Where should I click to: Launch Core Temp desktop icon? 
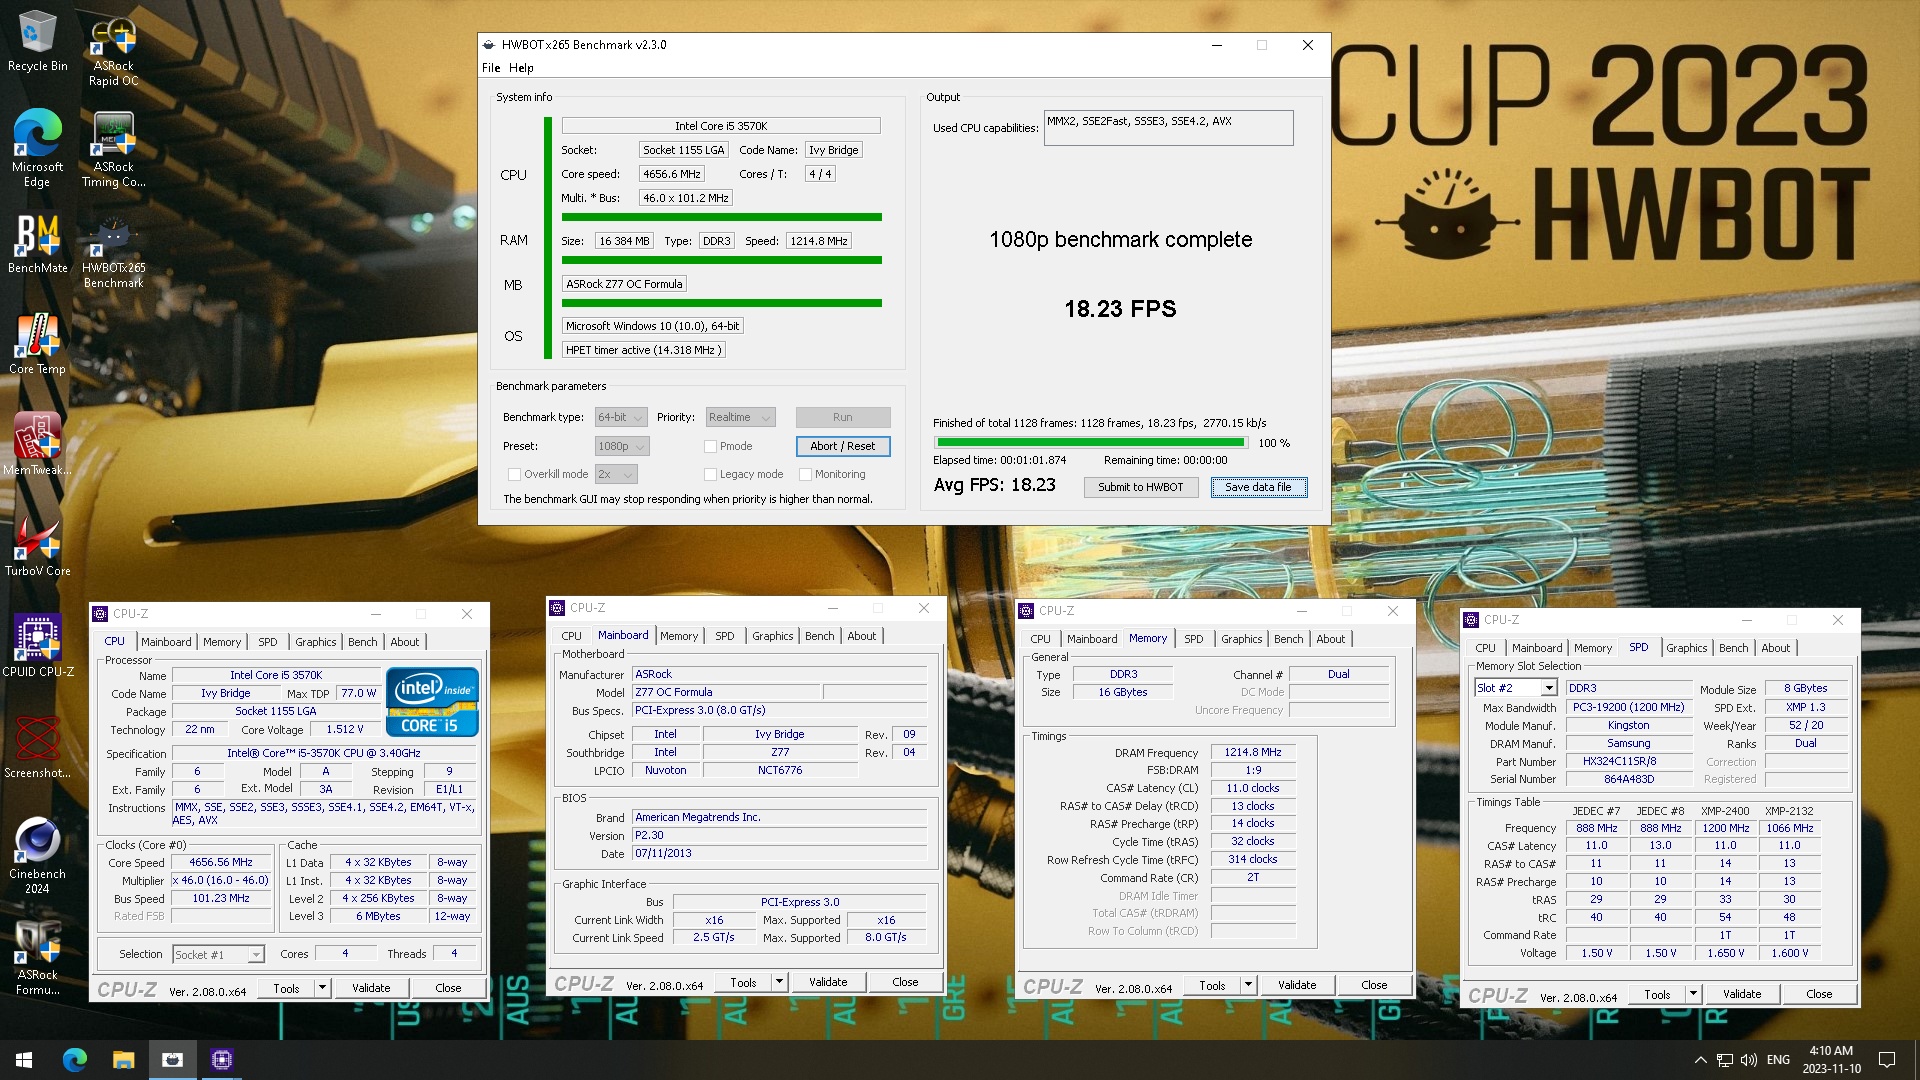point(37,344)
